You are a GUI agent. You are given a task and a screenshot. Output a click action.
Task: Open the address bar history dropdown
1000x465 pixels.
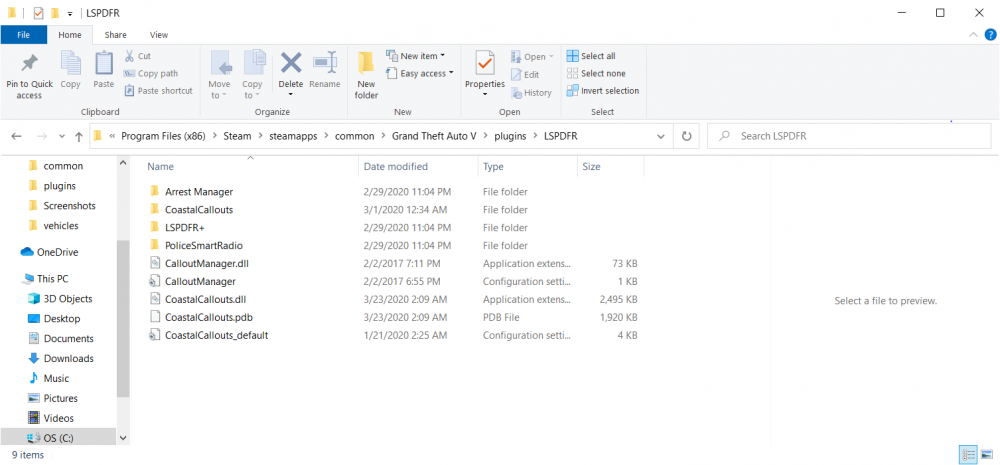[661, 136]
